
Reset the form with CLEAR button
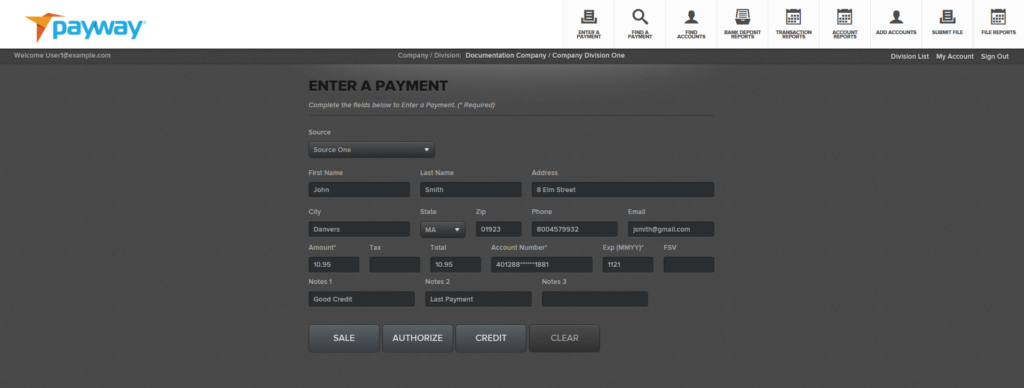564,338
